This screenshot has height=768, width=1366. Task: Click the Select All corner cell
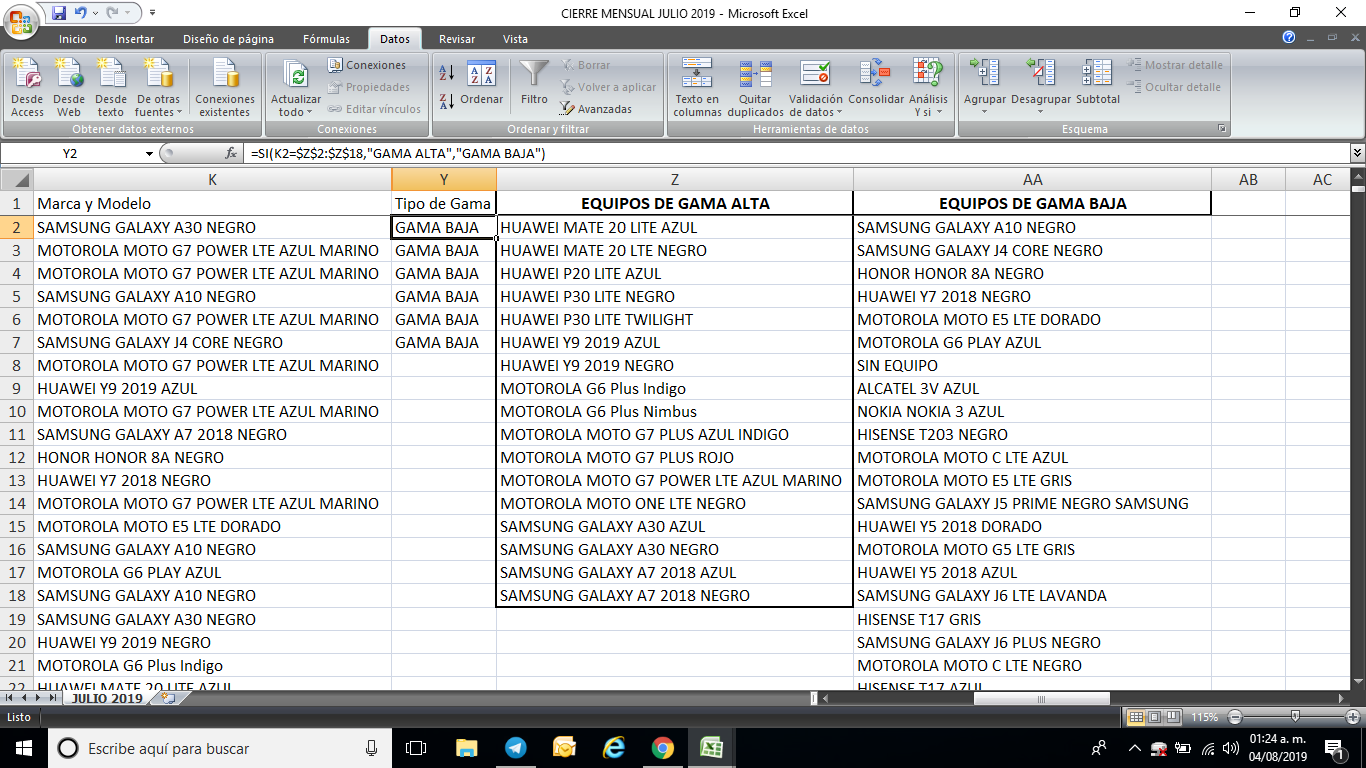click(x=16, y=179)
